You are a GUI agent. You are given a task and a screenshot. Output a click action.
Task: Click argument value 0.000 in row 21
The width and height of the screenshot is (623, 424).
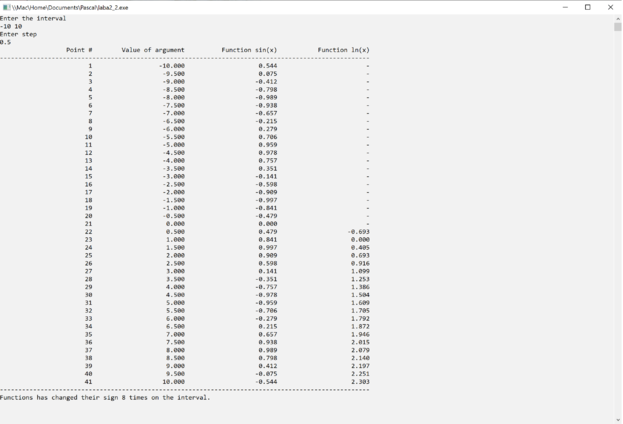[x=175, y=224]
